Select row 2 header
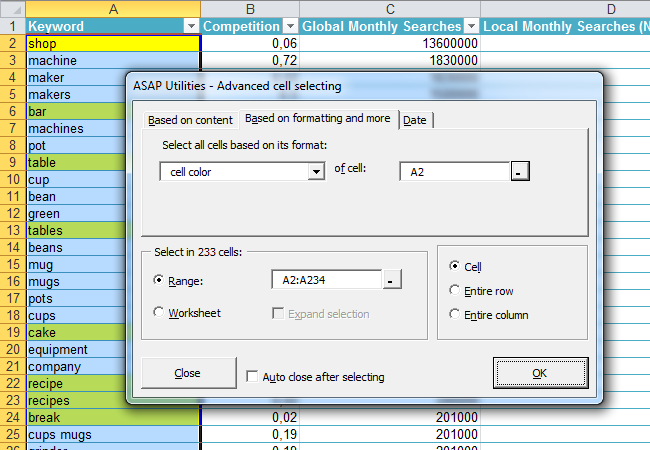Screen dimensions: 650x450 [12, 44]
